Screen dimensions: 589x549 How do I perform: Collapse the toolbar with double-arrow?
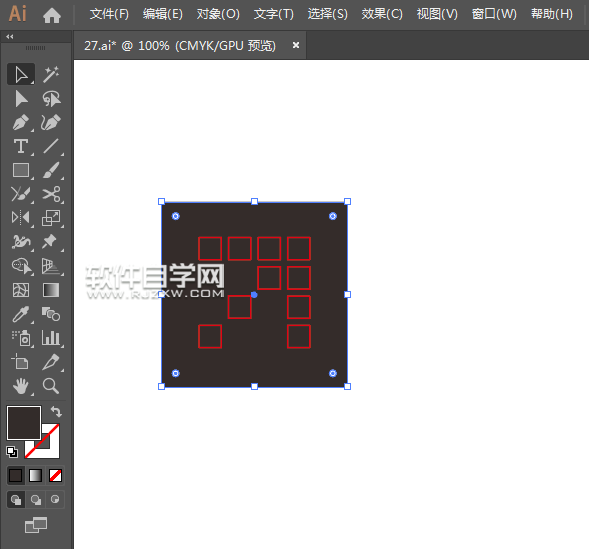pyautogui.click(x=10, y=36)
